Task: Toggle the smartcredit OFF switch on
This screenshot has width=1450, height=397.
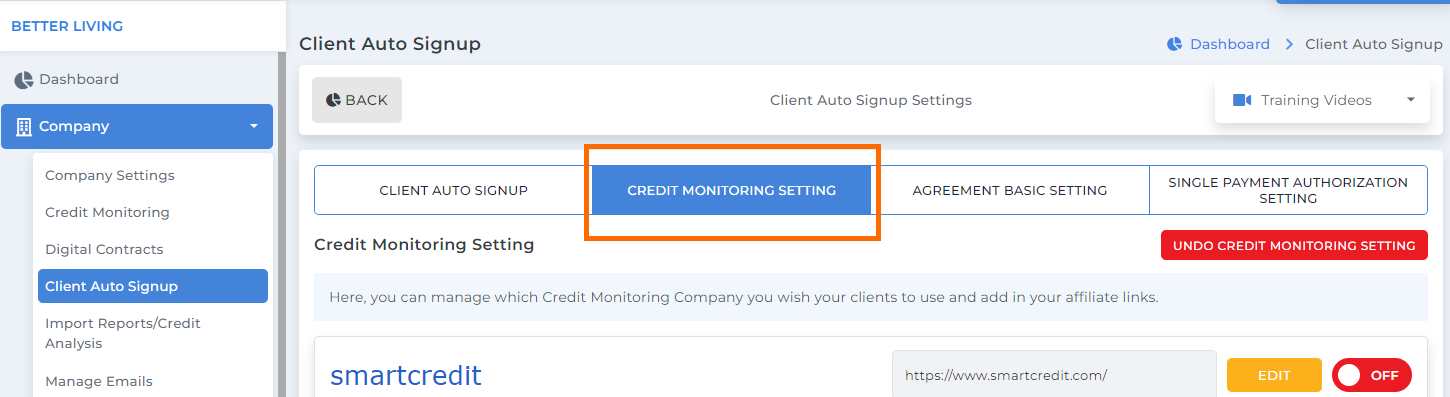Action: click(x=1371, y=375)
